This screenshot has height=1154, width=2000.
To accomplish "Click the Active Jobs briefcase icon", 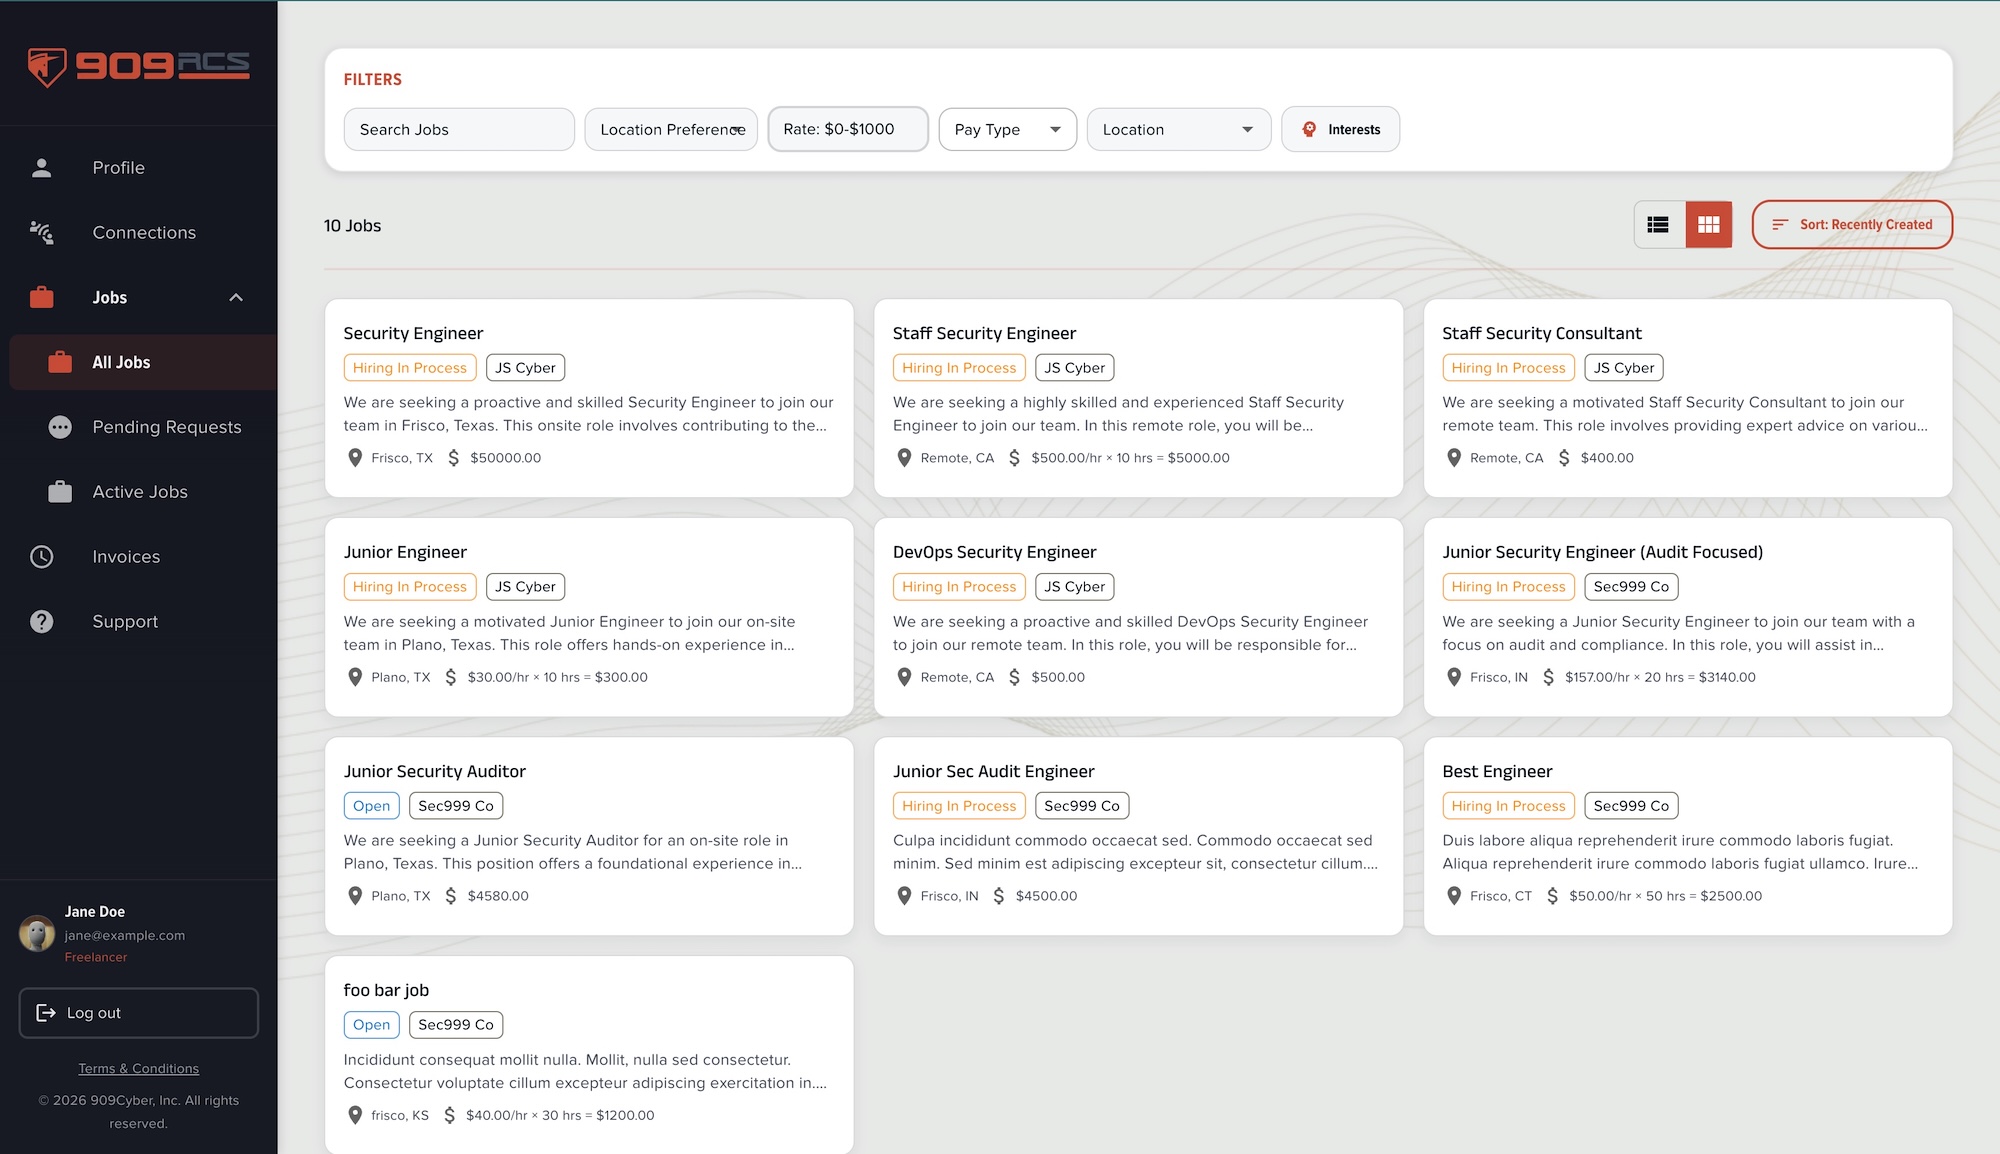I will point(61,491).
